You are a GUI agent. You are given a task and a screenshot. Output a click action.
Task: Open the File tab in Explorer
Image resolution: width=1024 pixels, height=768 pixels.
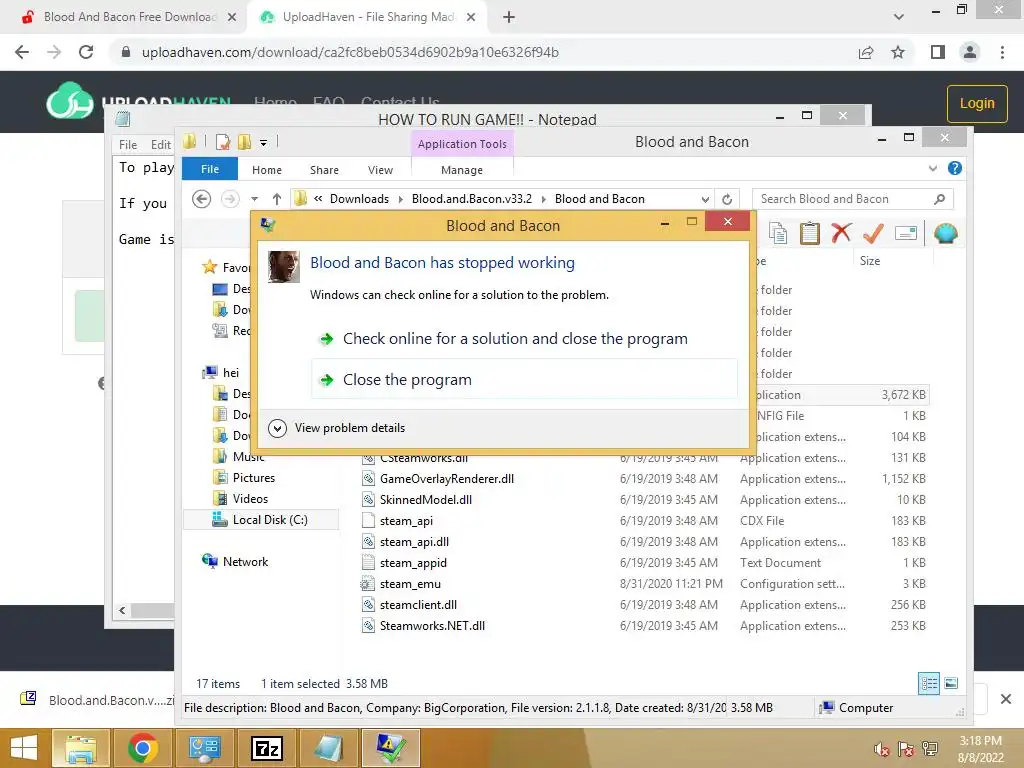coord(210,169)
